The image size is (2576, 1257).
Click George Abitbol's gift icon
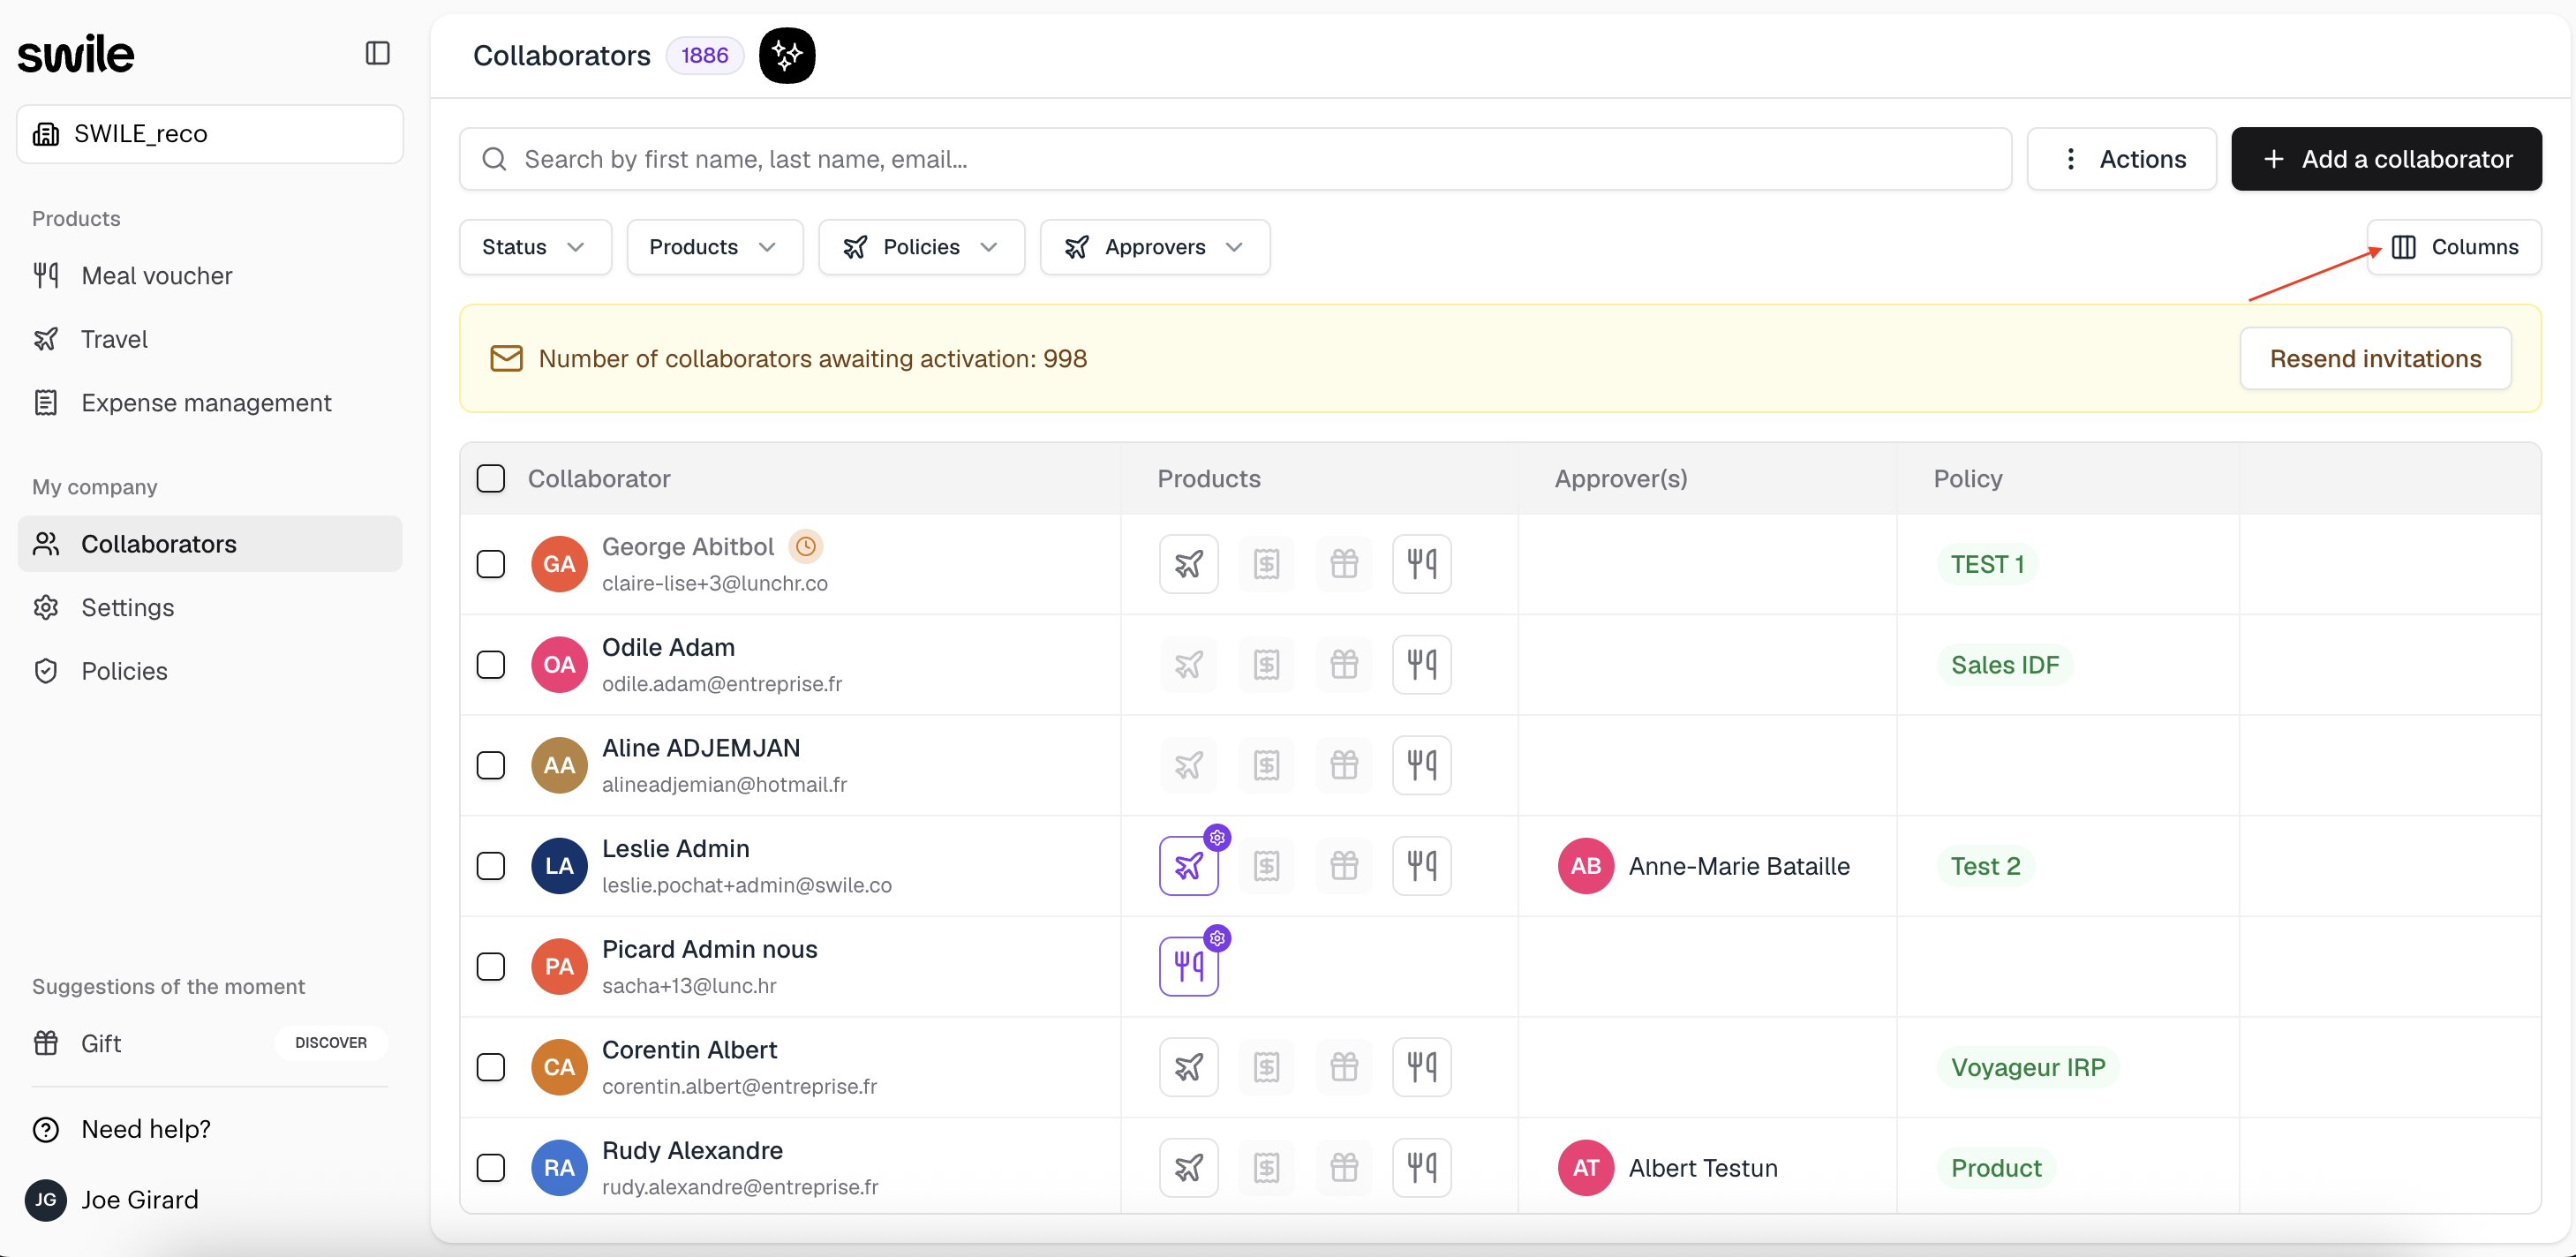point(1344,564)
